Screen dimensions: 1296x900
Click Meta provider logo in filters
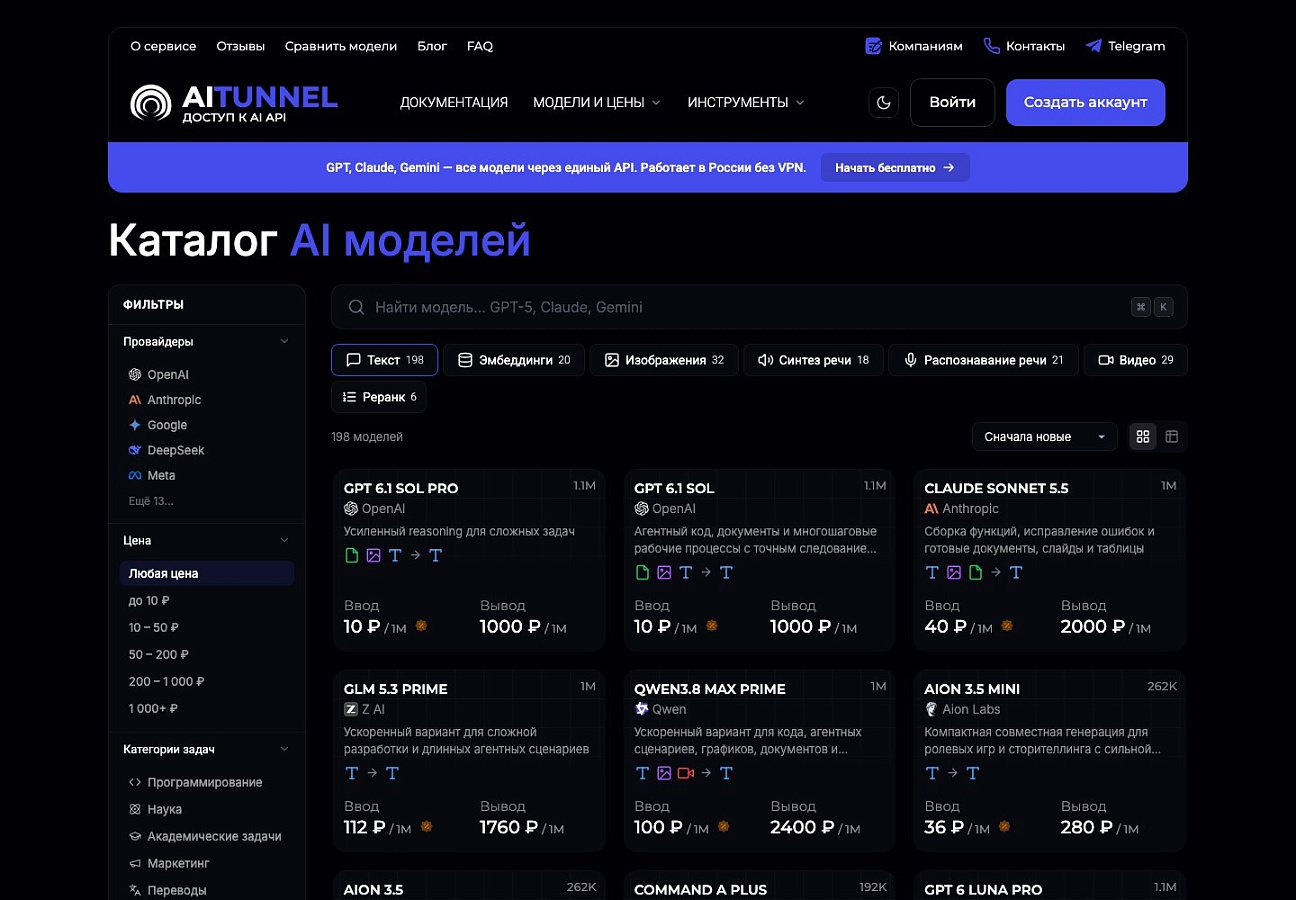coord(135,476)
